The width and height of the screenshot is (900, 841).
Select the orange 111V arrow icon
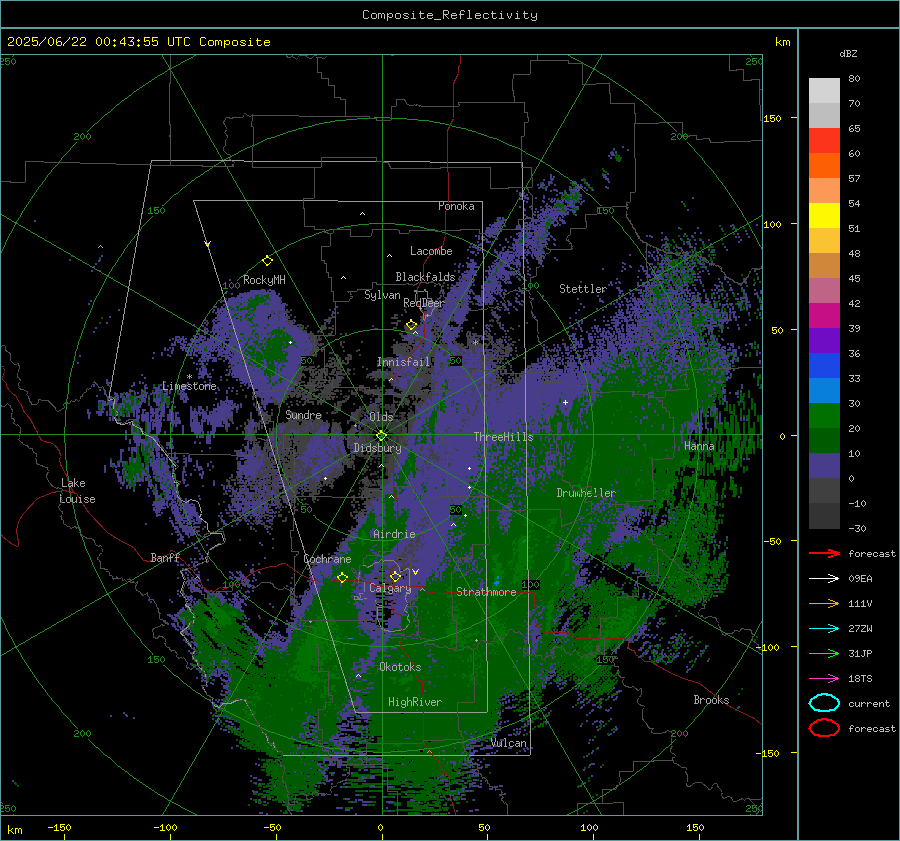(824, 603)
